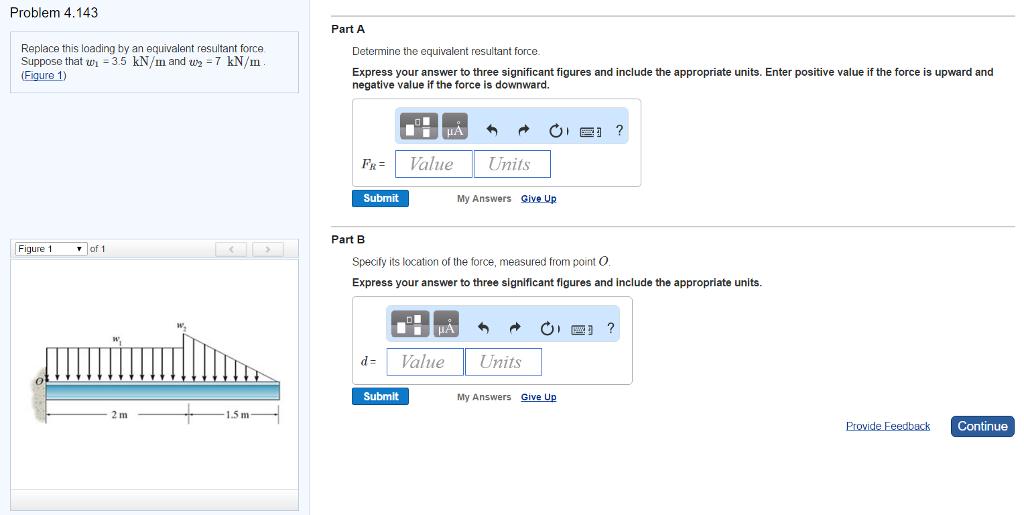
Task: Open help question mark in Part A
Action: pos(619,130)
